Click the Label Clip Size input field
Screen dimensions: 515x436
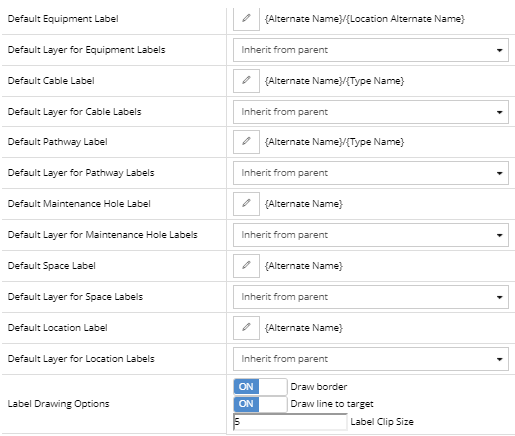pos(290,422)
